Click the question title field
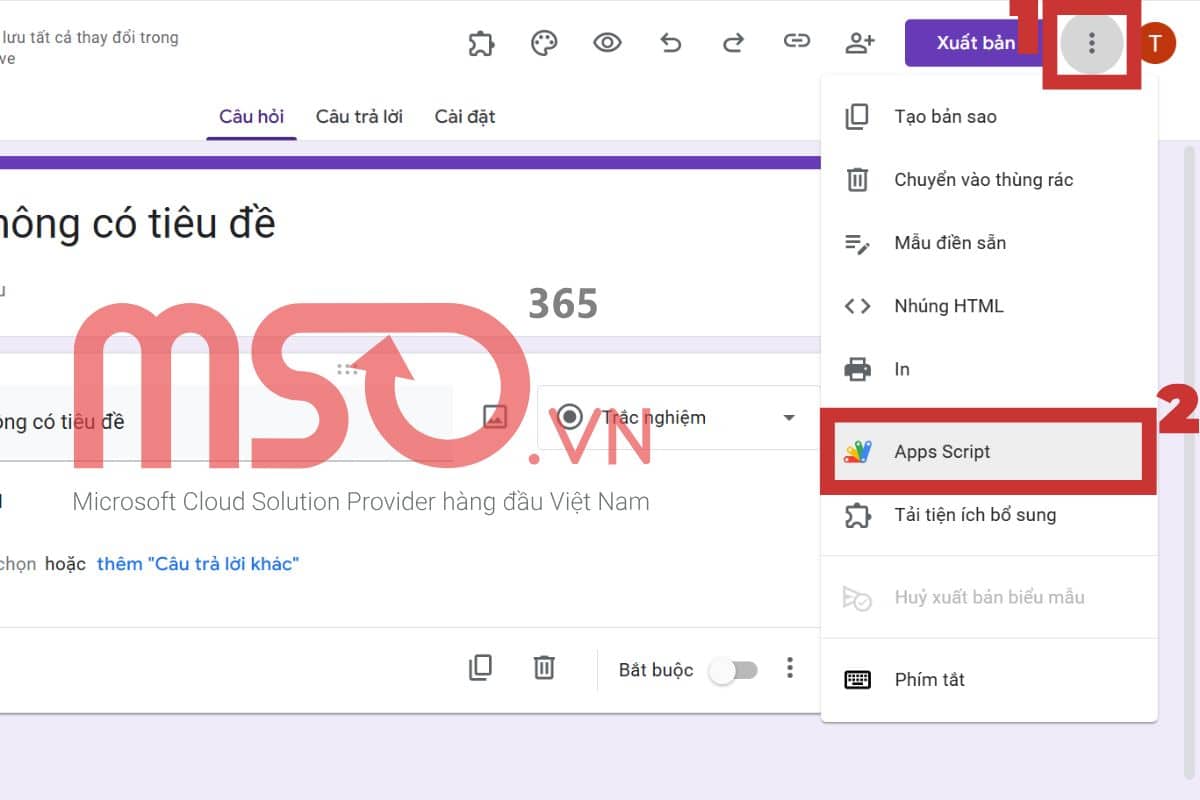The height and width of the screenshot is (800, 1200). click(x=226, y=422)
